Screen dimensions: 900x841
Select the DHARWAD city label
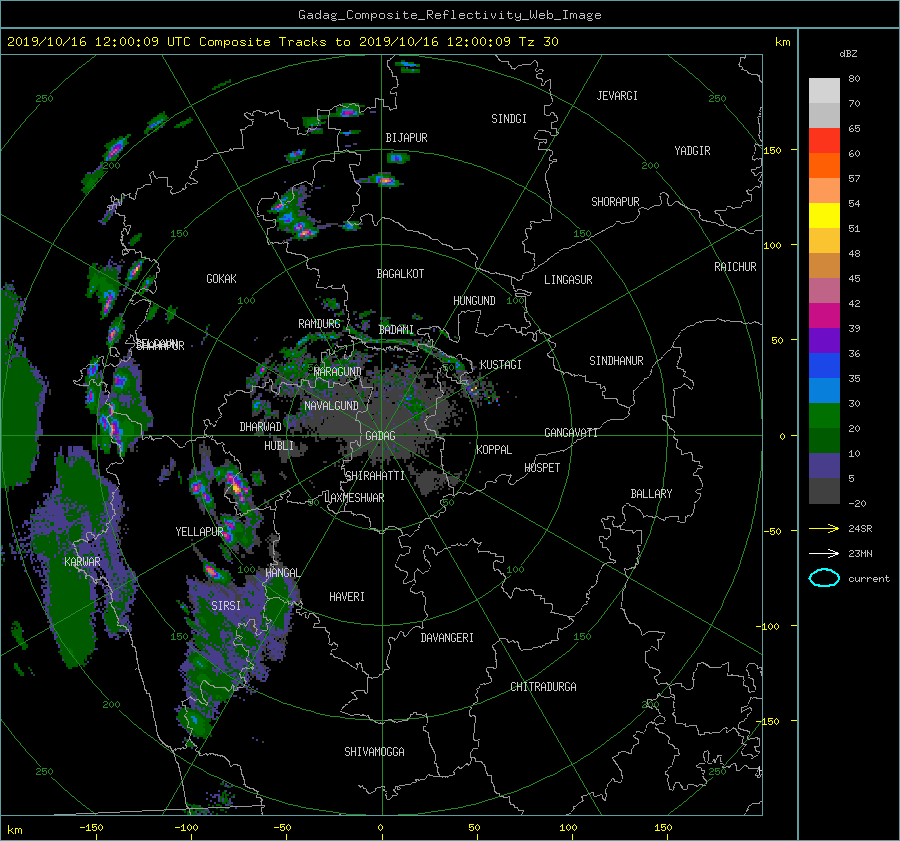tap(261, 427)
